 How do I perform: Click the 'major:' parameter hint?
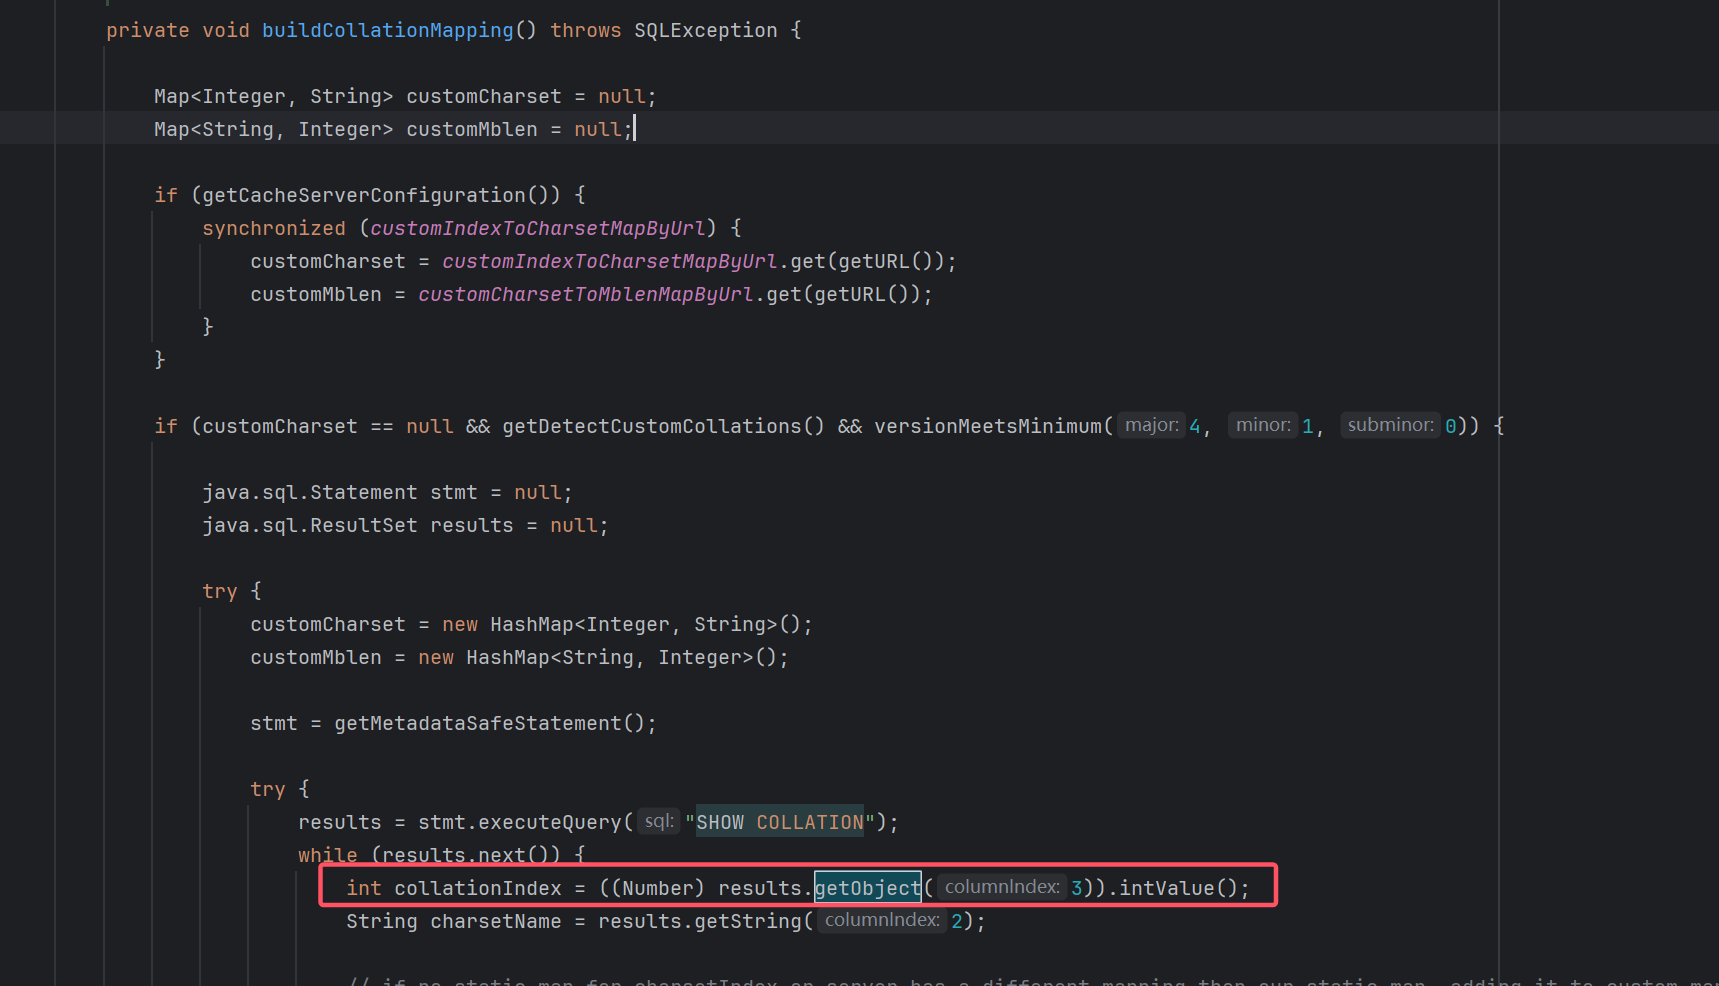(1151, 425)
